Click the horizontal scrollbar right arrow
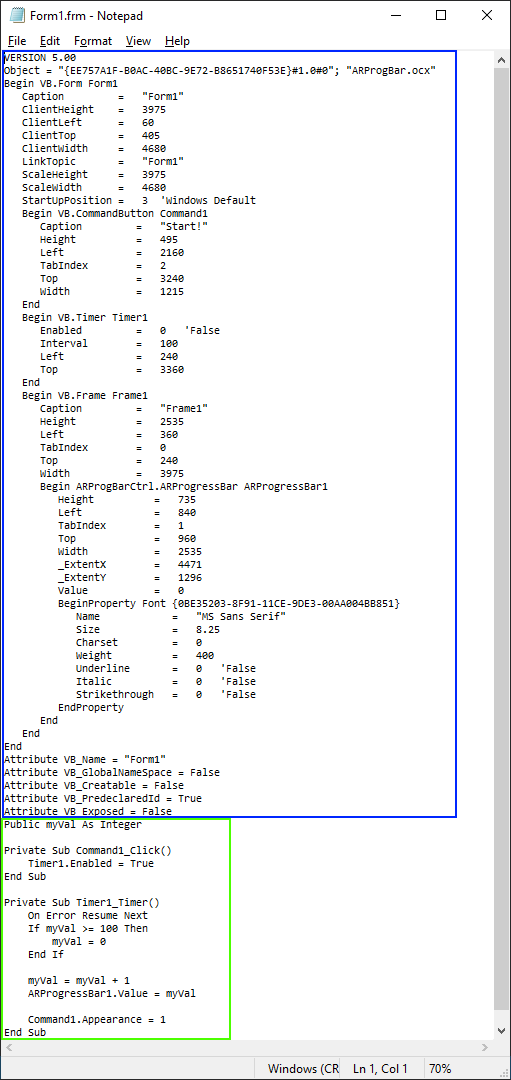Viewport: 511px width, 1080px height. [487, 1047]
